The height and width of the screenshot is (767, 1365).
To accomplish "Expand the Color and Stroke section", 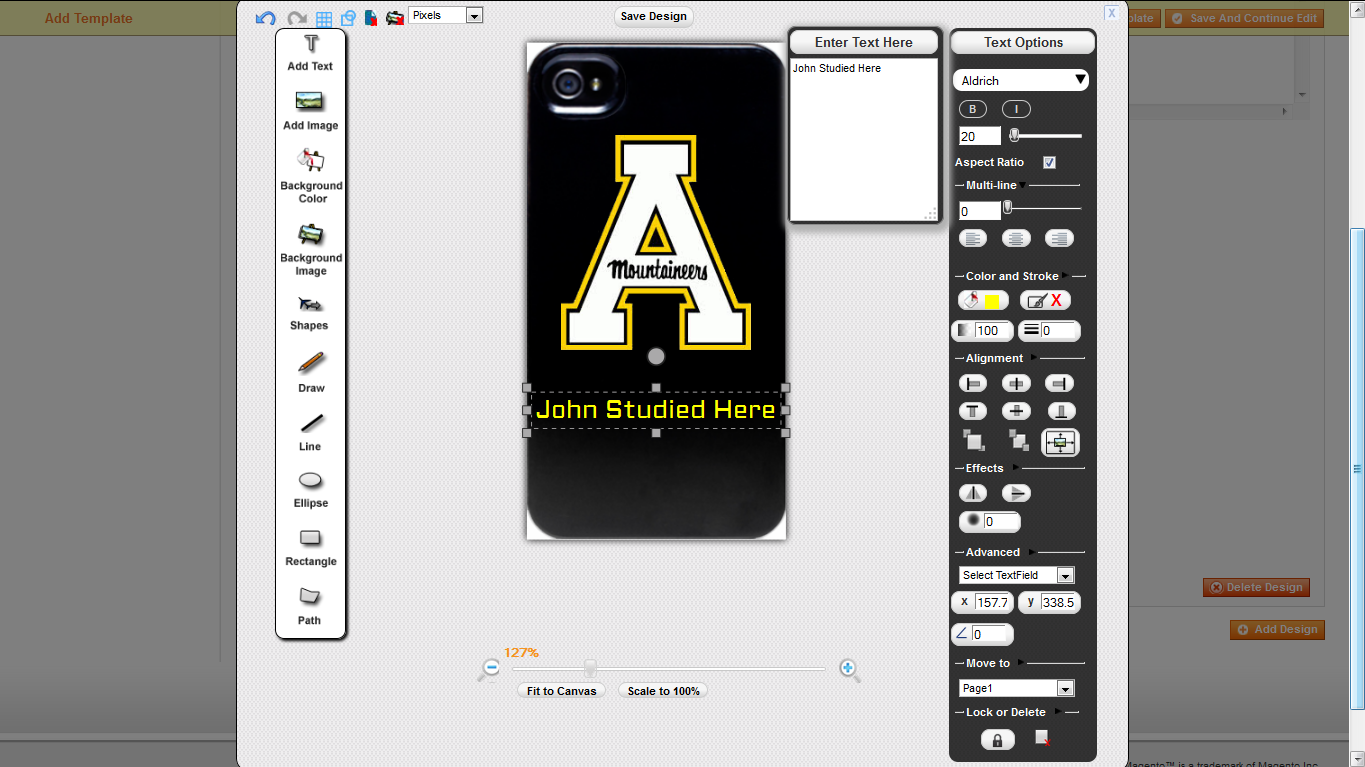I will coord(1065,276).
